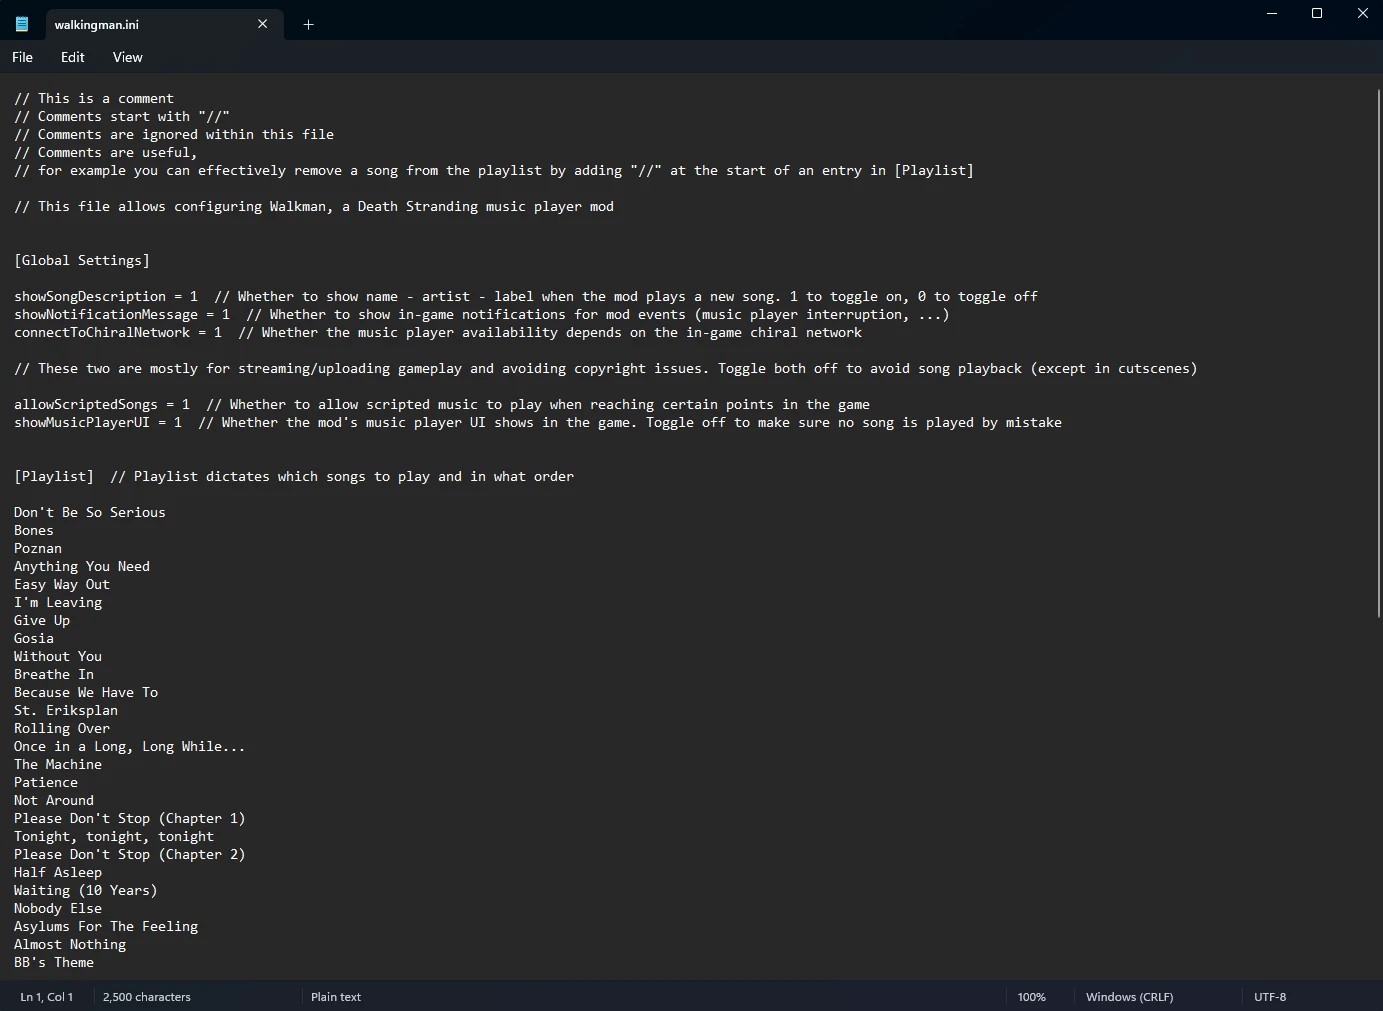Click the 100% zoom level in status bar

click(1031, 997)
